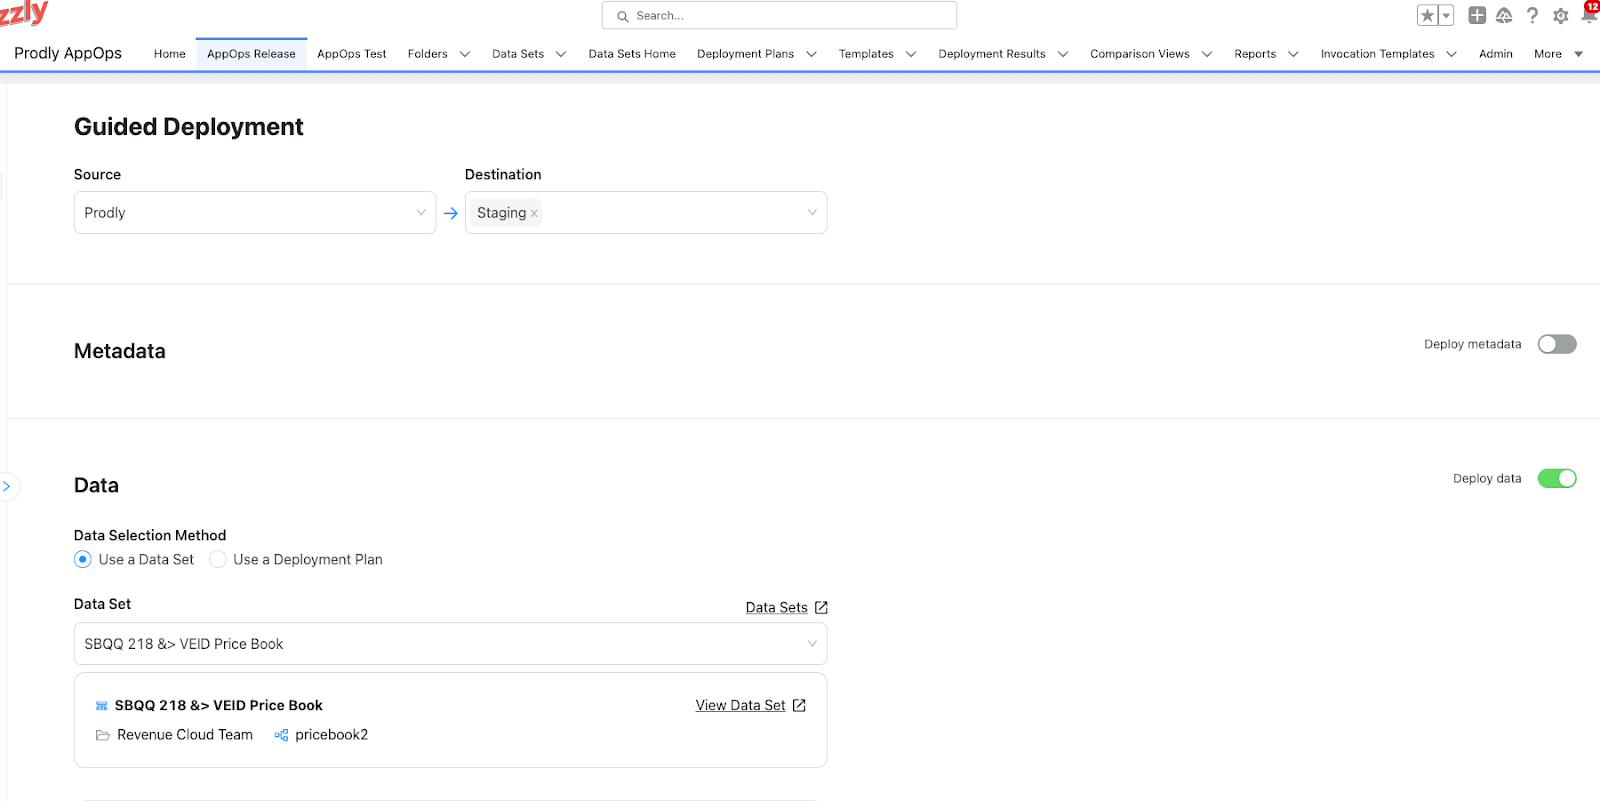Open the More navigation menu
Viewport: 1600px width, 801px height.
[x=1558, y=54]
